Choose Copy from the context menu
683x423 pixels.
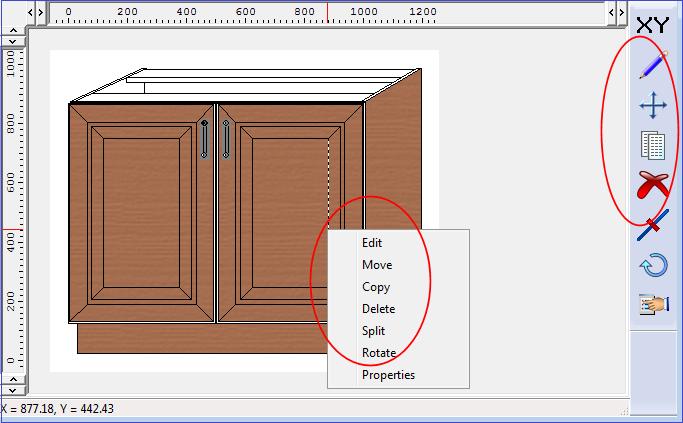[399, 287]
